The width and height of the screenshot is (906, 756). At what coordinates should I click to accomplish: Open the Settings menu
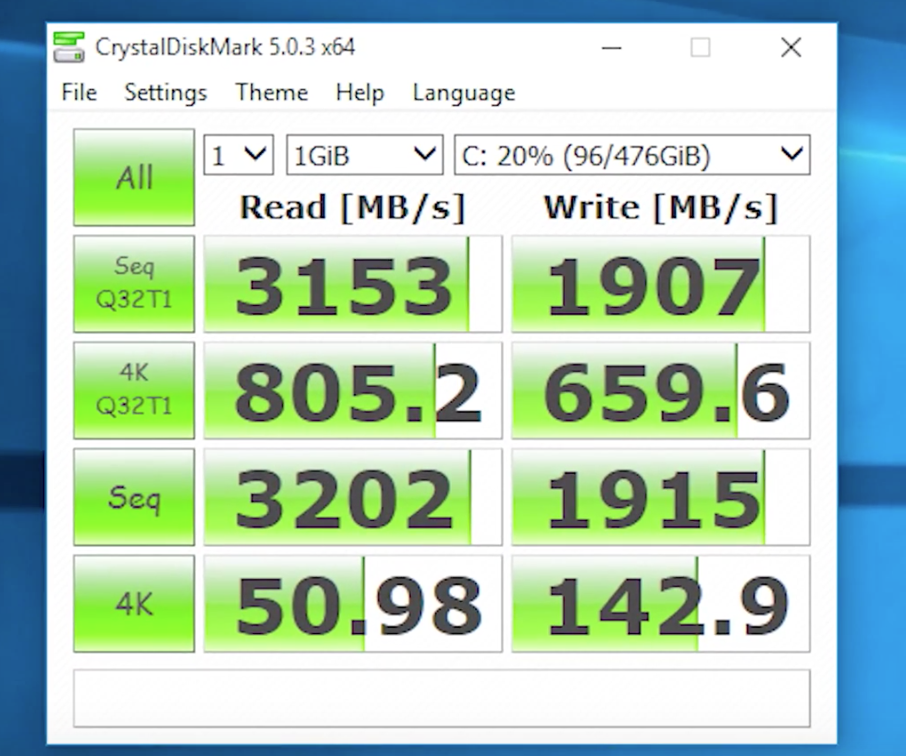pyautogui.click(x=166, y=92)
